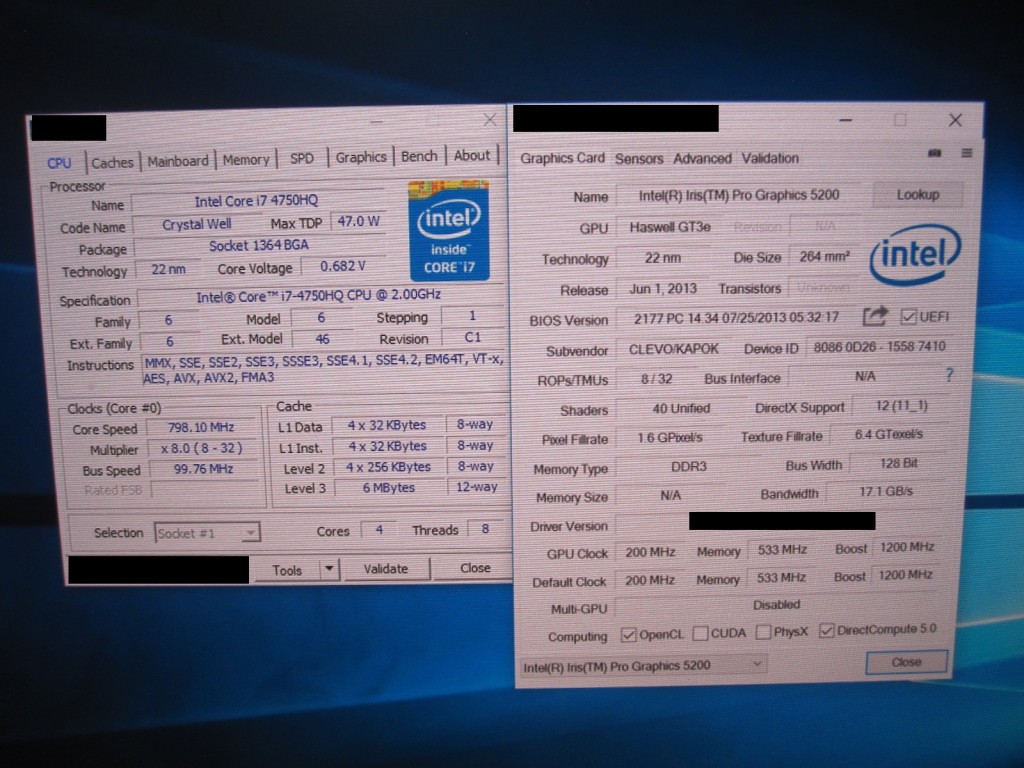1024x768 pixels.
Task: Click the Device ID value 8086 0D26
Action: click(x=879, y=347)
